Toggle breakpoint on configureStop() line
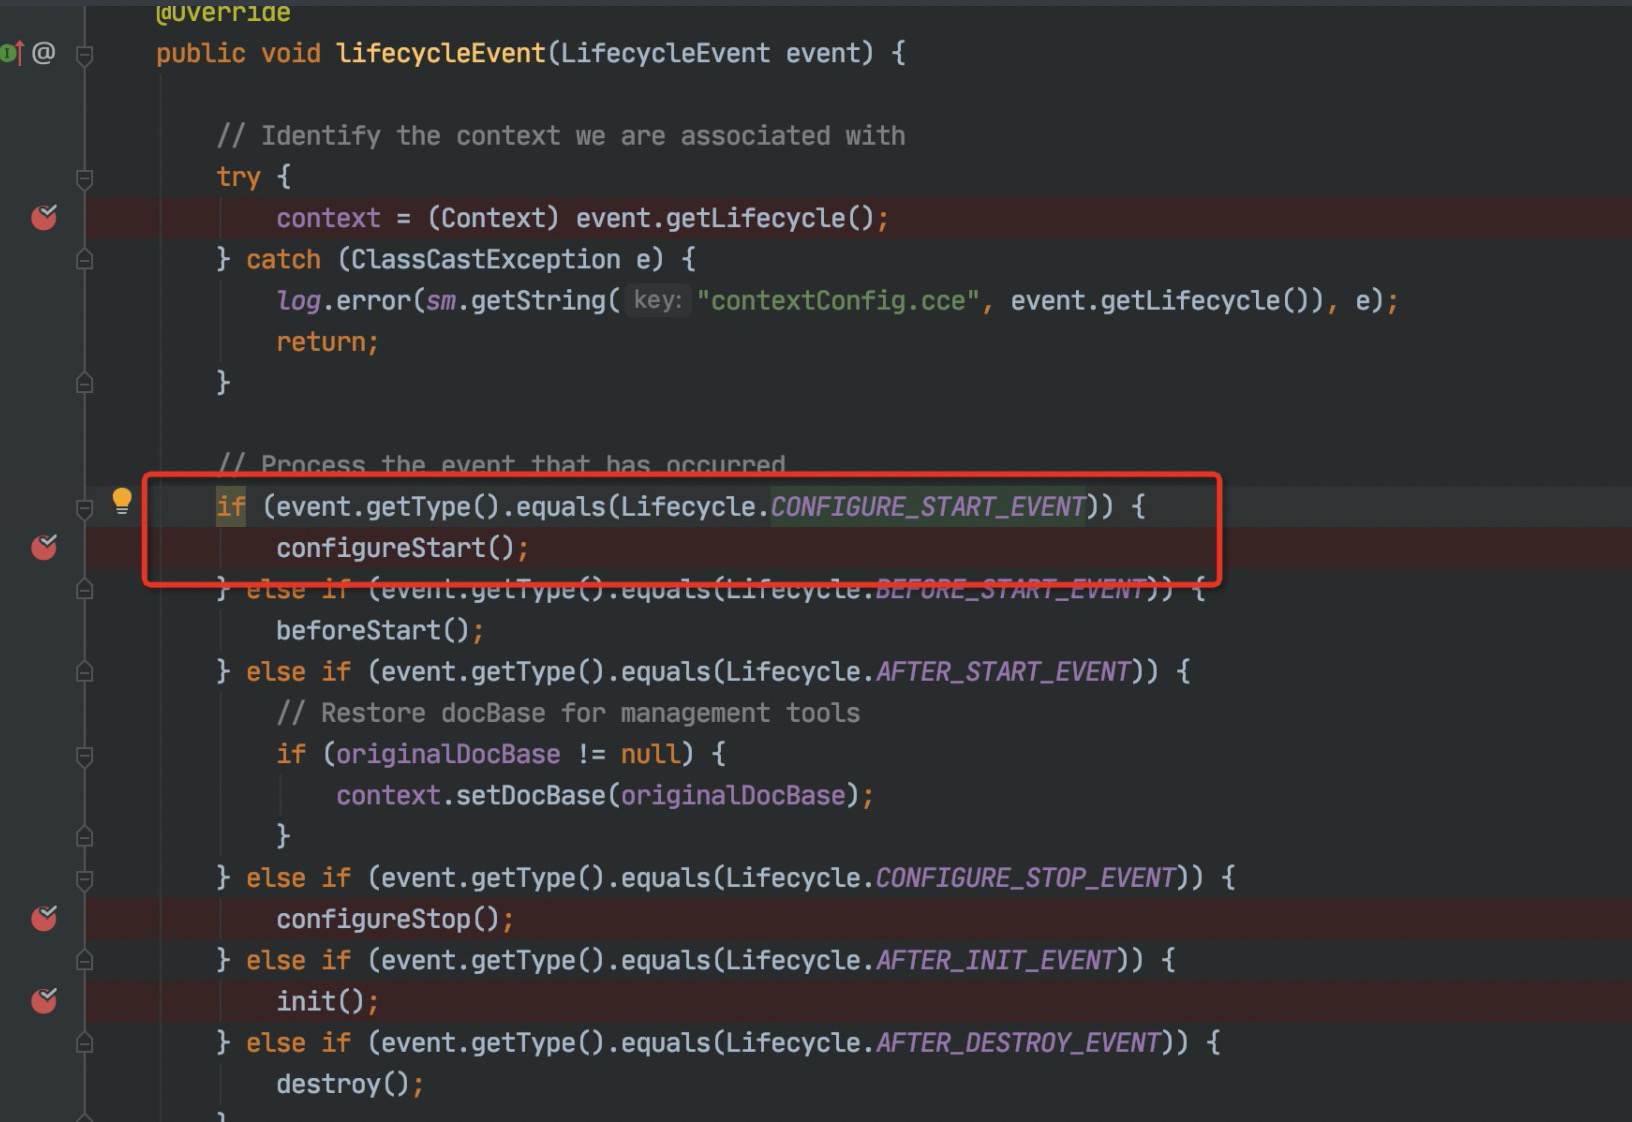Viewport: 1632px width, 1122px height. [44, 918]
